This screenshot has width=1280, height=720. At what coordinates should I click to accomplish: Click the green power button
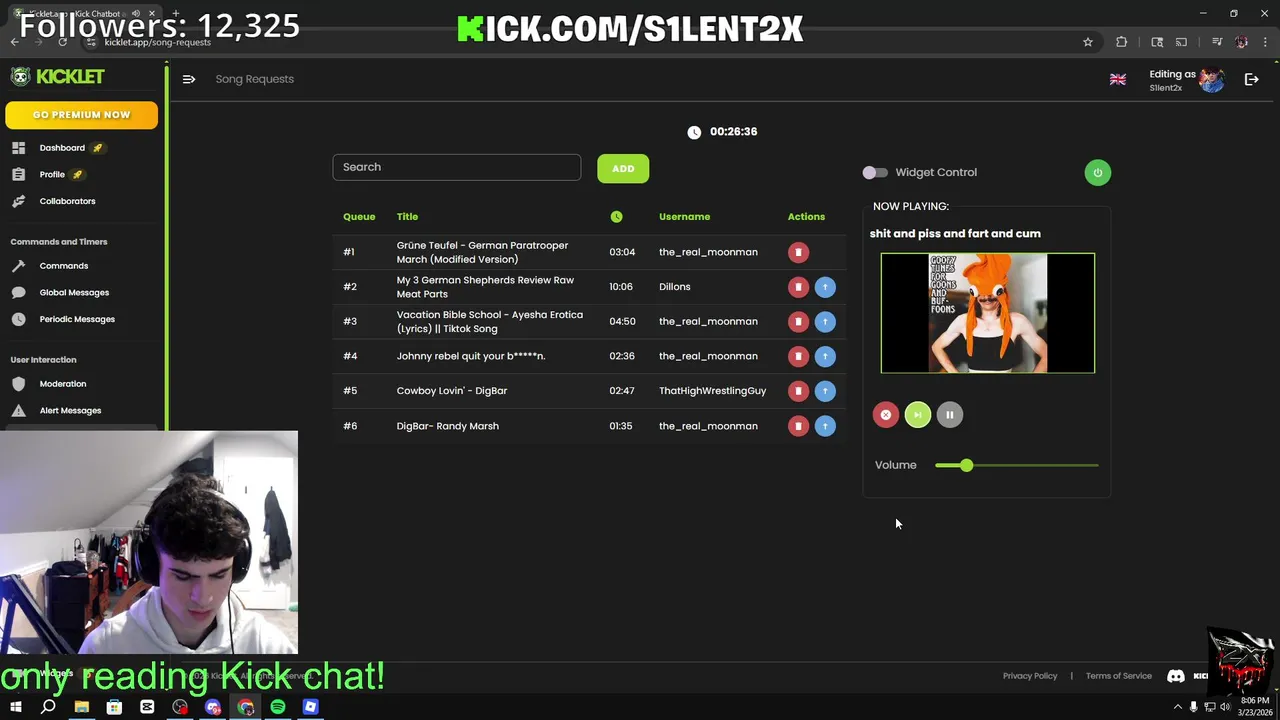coord(1097,172)
